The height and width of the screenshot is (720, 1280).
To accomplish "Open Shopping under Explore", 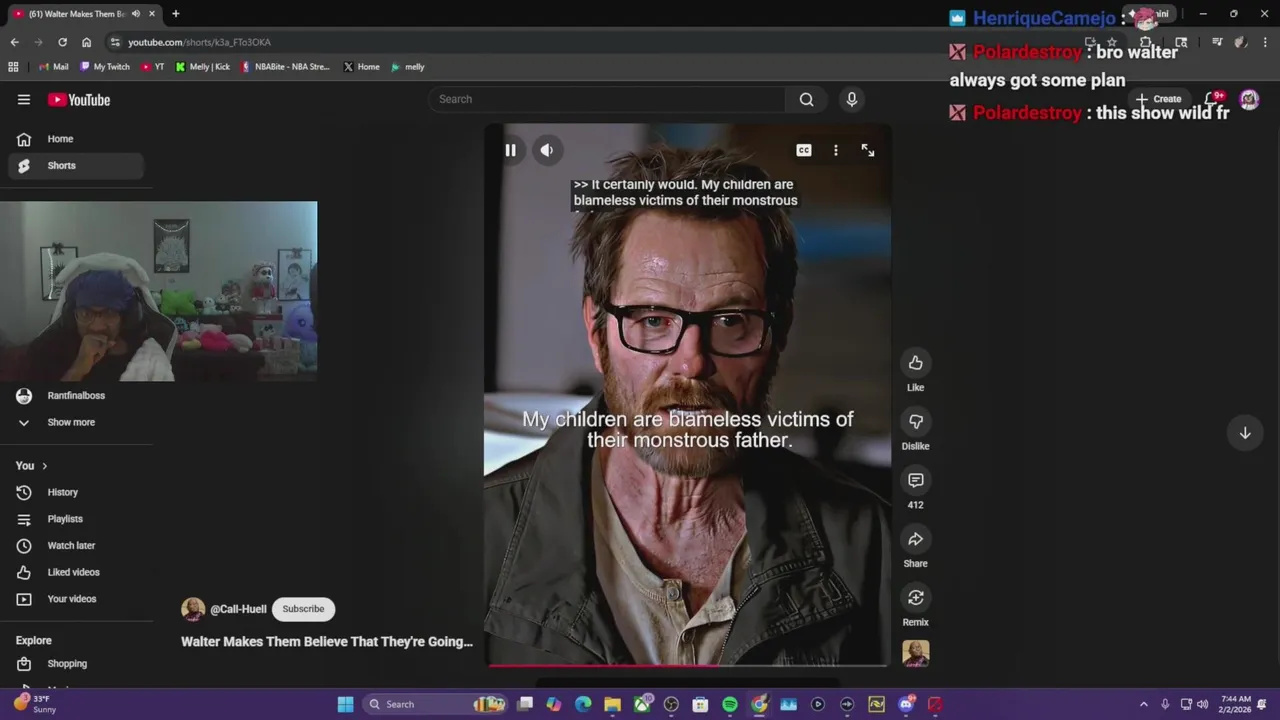I will (x=76, y=664).
